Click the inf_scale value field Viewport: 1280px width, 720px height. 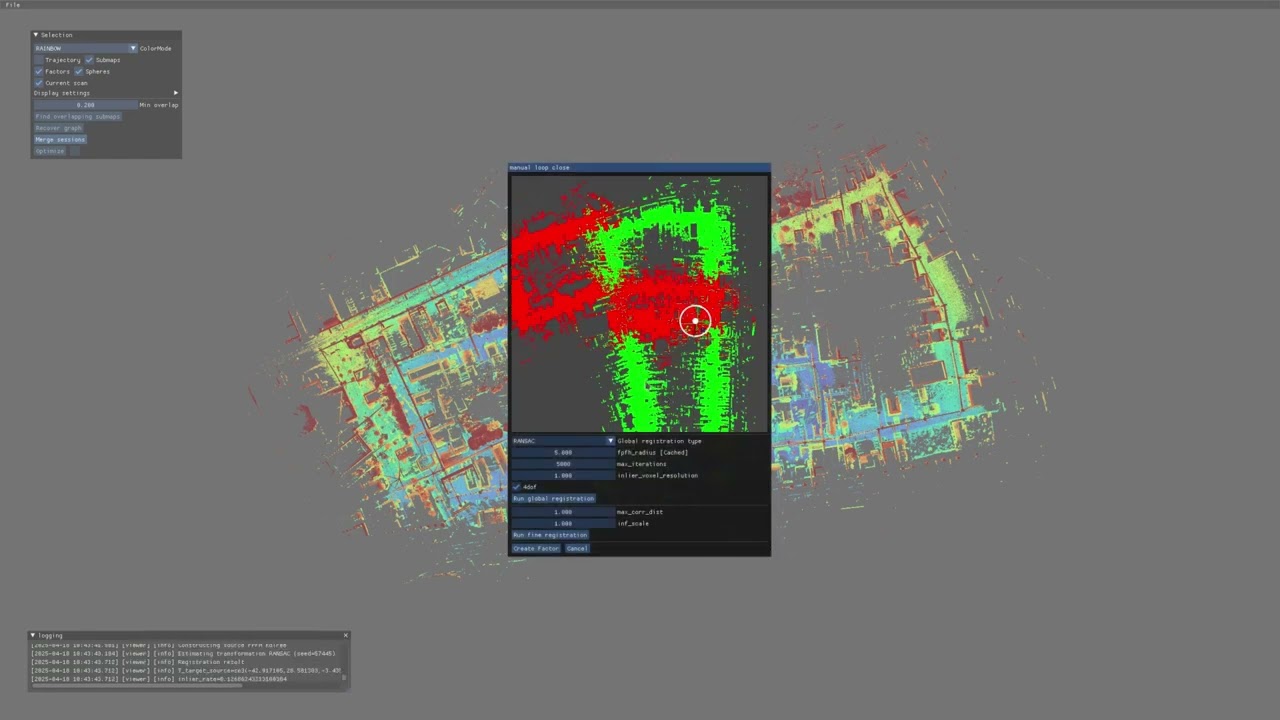pos(563,524)
